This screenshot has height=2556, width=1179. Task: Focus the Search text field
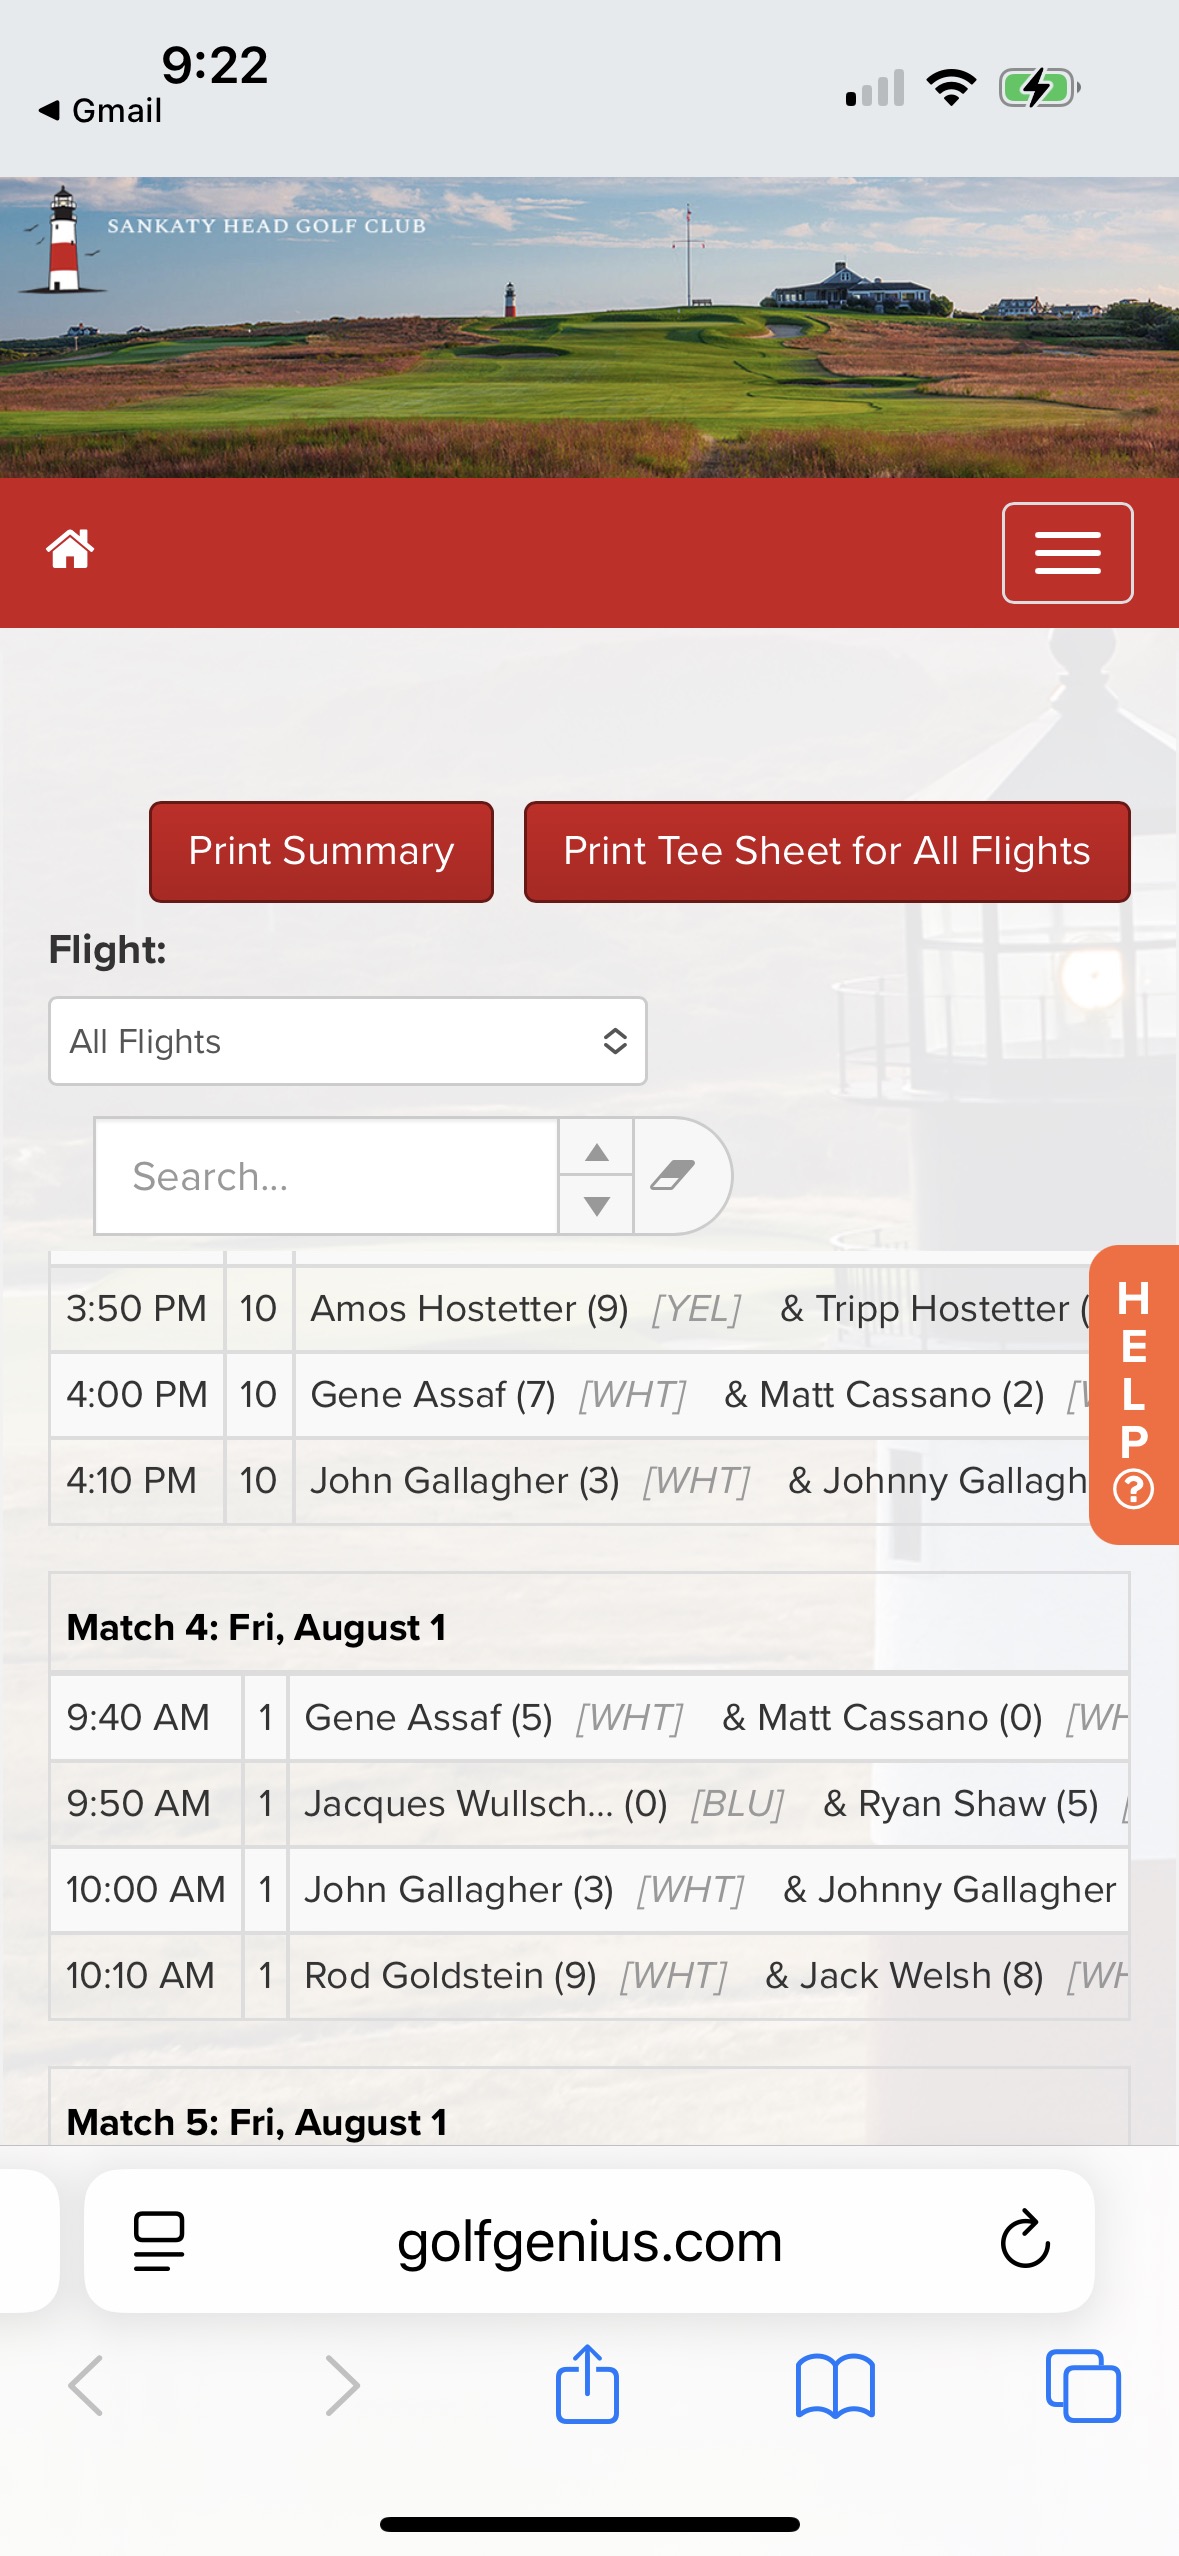coord(327,1176)
